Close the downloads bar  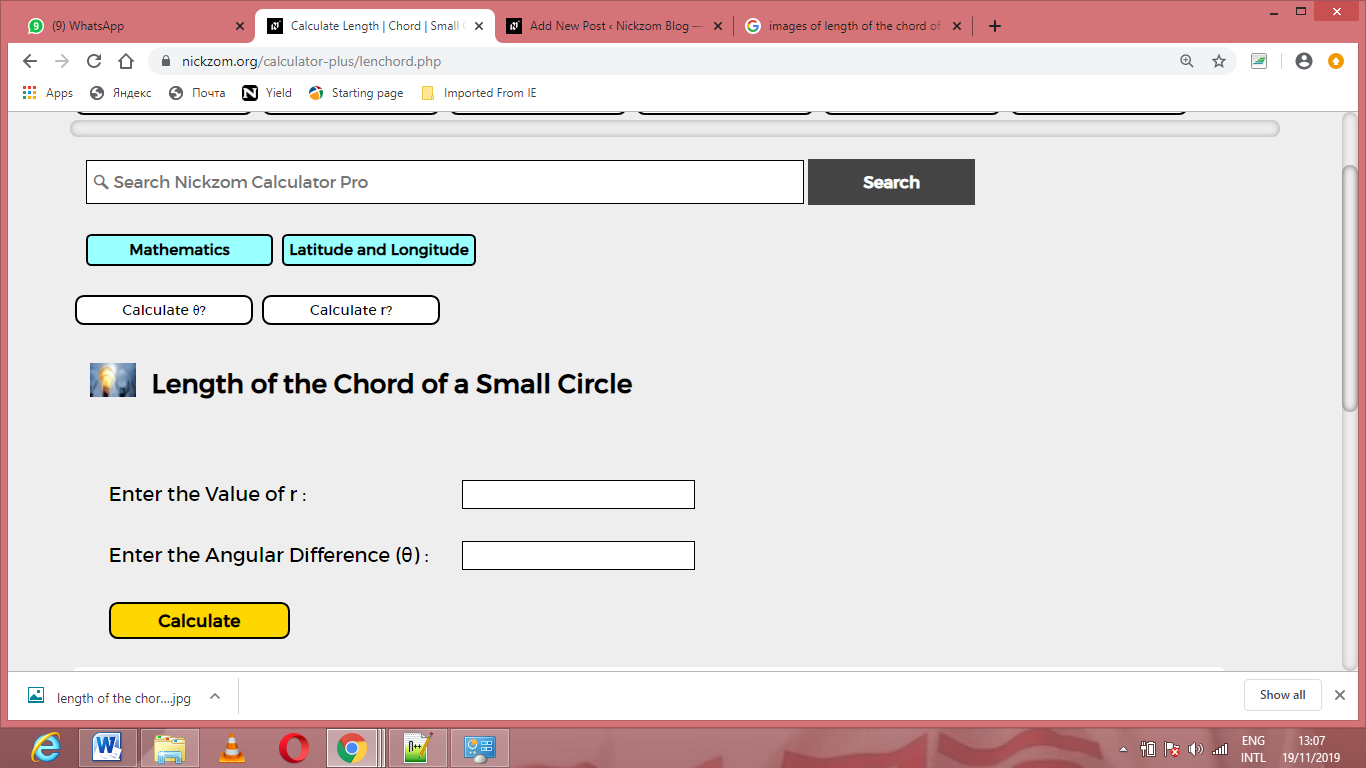point(1340,695)
